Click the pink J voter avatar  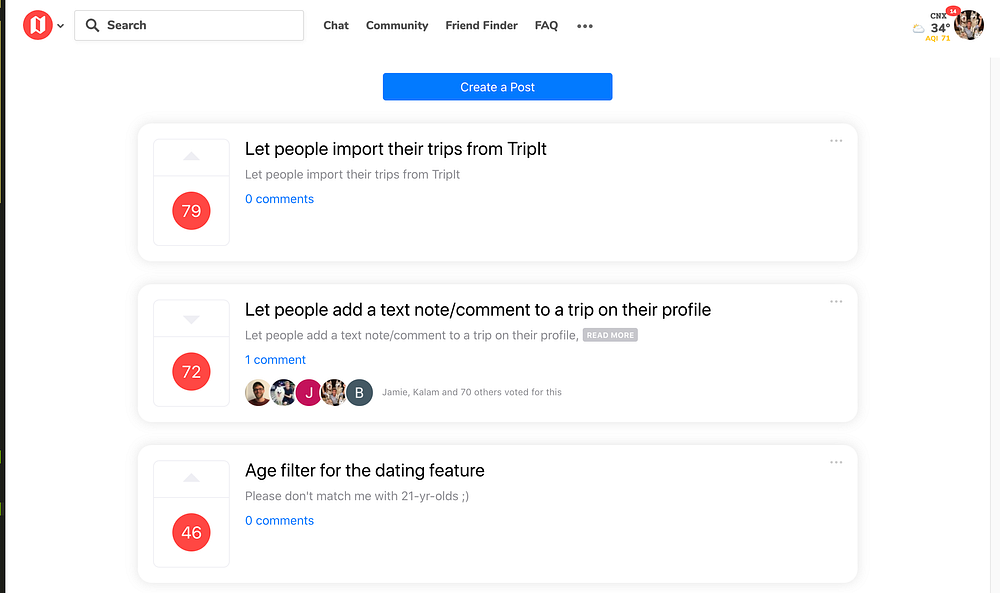309,393
